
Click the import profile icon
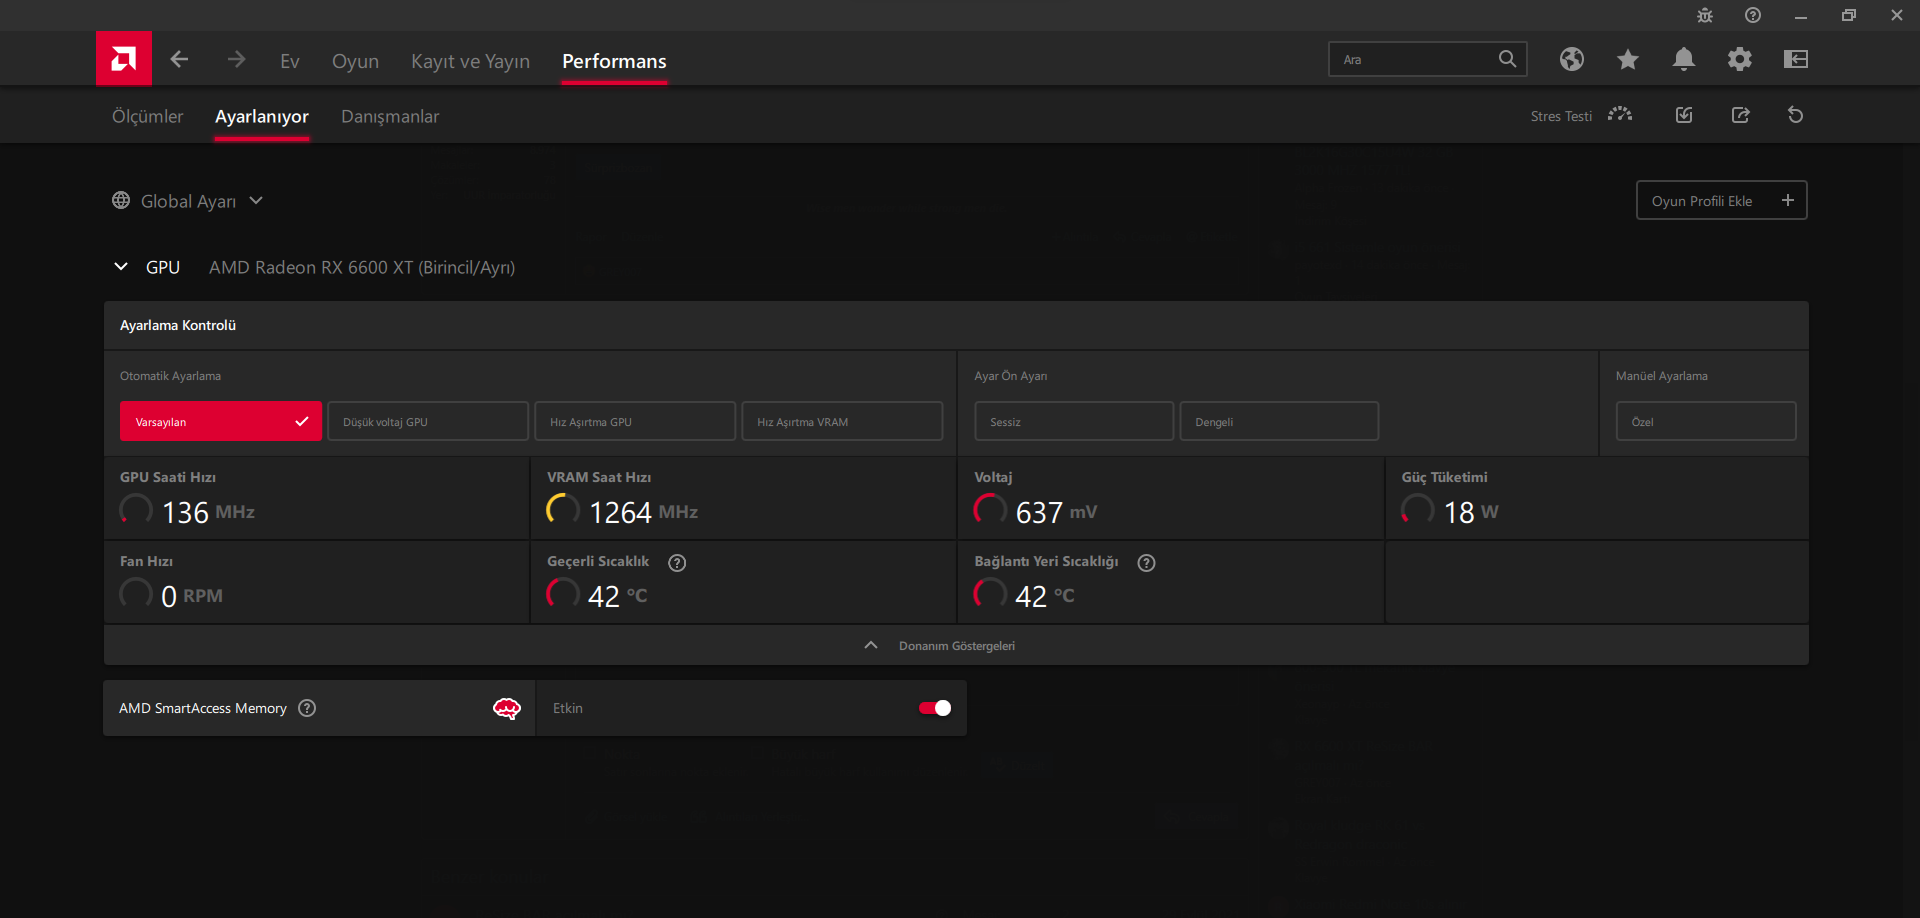pos(1684,115)
